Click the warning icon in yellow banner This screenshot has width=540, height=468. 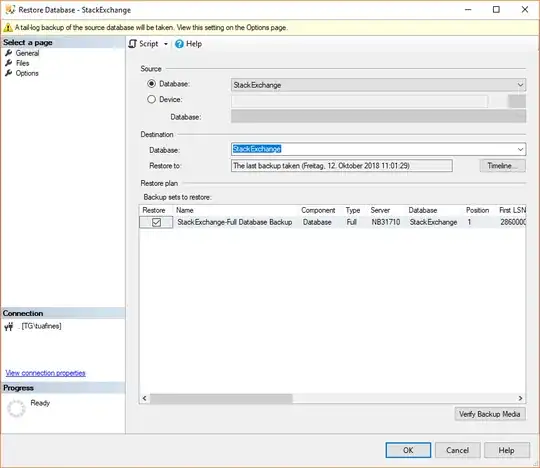(x=8, y=28)
